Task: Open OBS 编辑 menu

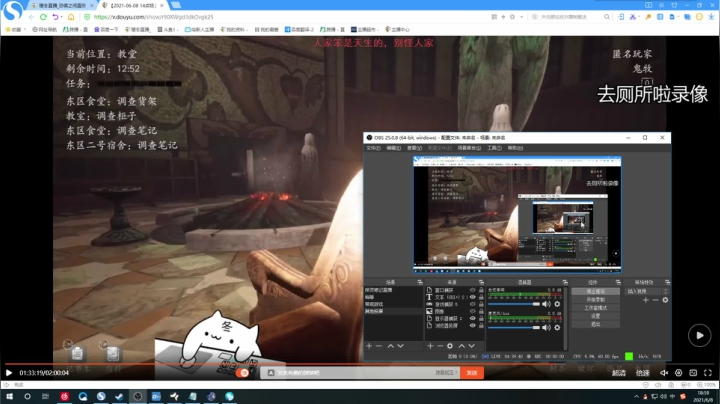Action: (394, 148)
